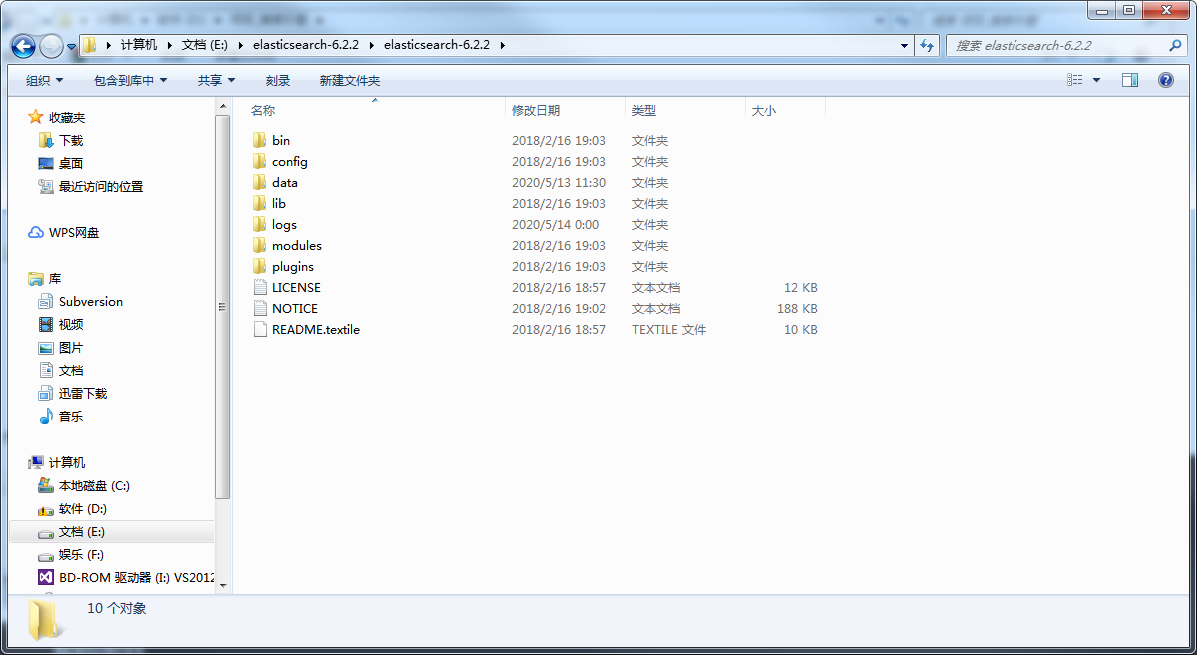Screen dimensions: 1197x655
Task: Click 库 libraries node
Action: [54, 279]
